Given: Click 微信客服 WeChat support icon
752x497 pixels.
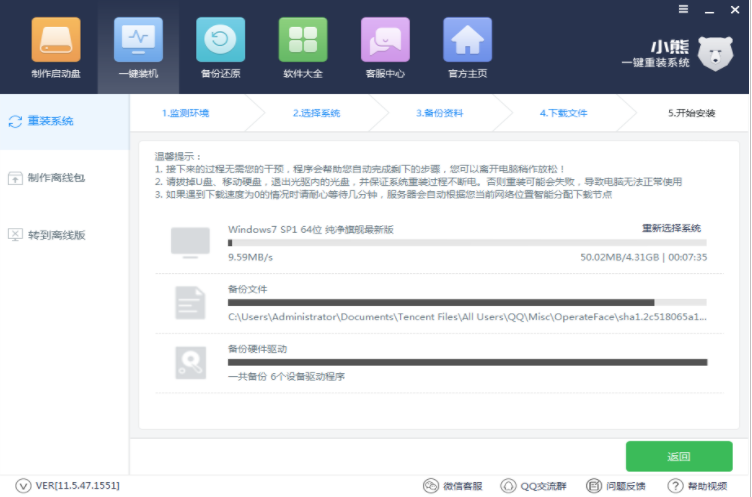Looking at the screenshot, I should [453, 485].
